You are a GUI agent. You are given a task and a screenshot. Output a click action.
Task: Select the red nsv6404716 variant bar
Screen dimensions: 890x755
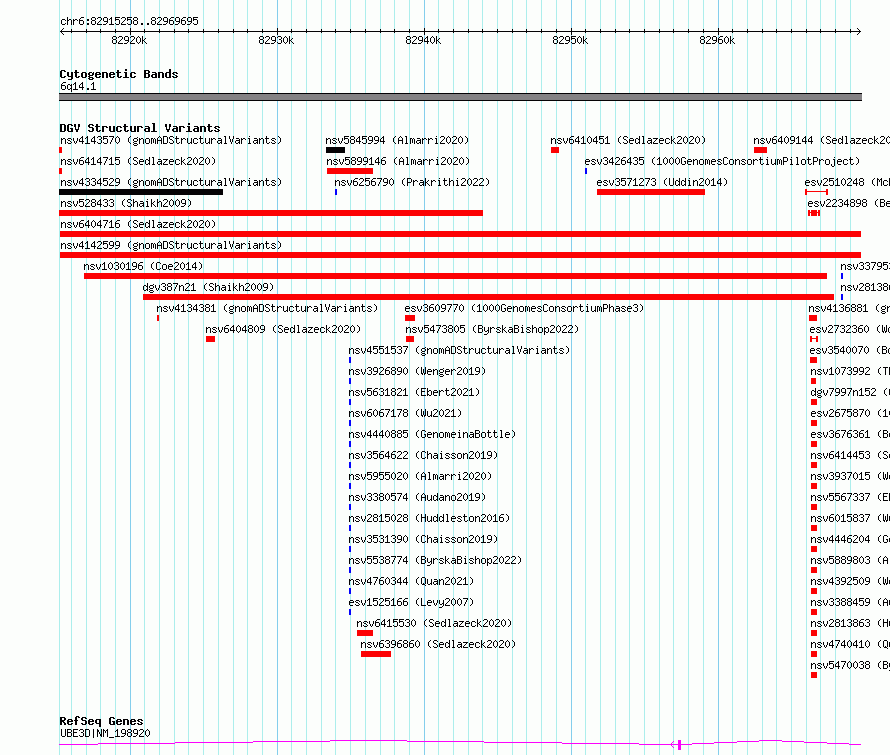[x=460, y=234]
